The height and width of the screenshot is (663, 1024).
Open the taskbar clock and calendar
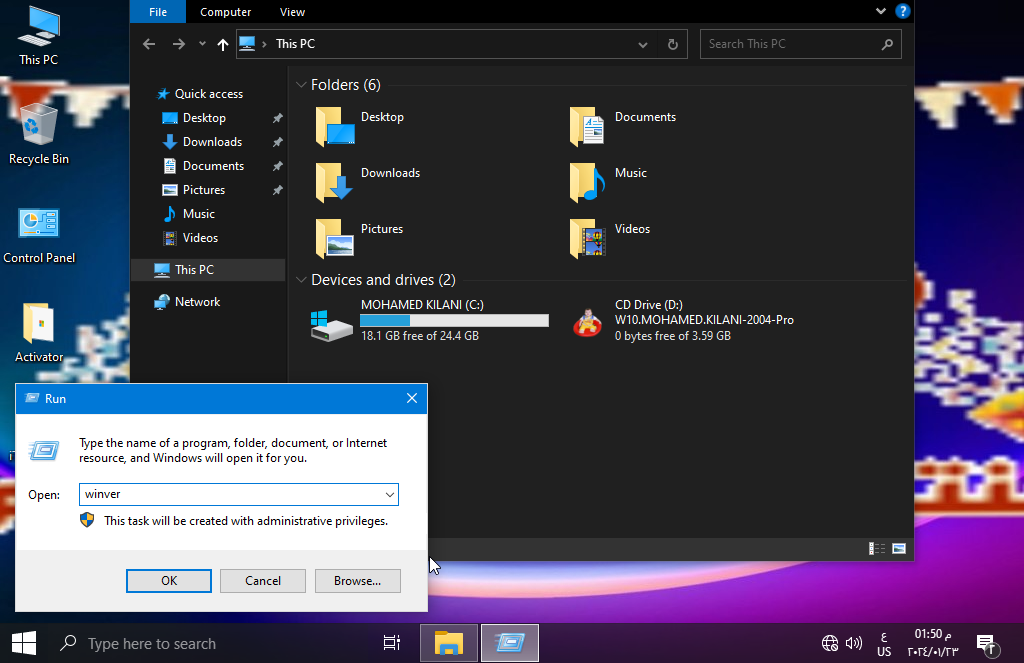(x=933, y=643)
